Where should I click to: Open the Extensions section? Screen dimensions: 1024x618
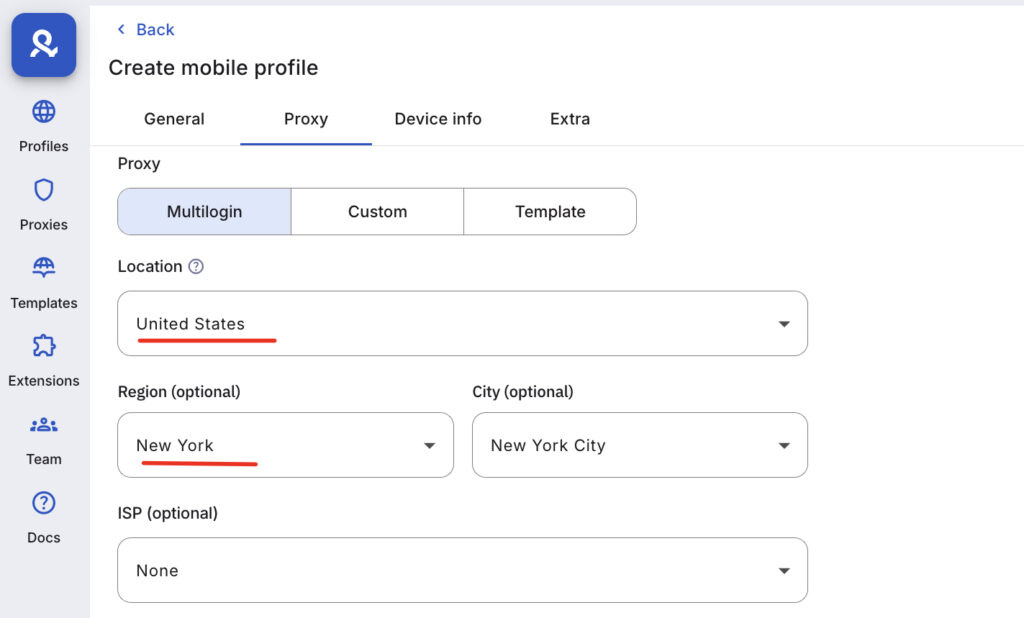pyautogui.click(x=43, y=359)
